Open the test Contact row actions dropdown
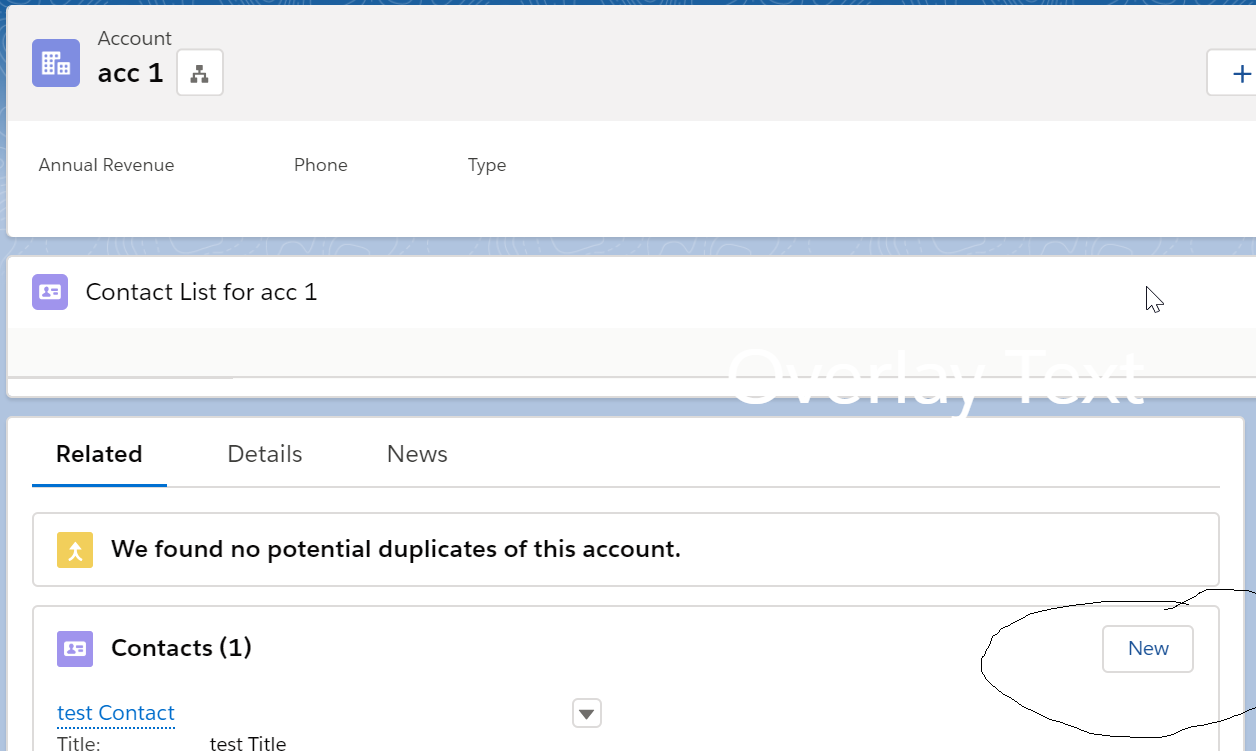Screen dimensions: 1256x751 [x=587, y=713]
